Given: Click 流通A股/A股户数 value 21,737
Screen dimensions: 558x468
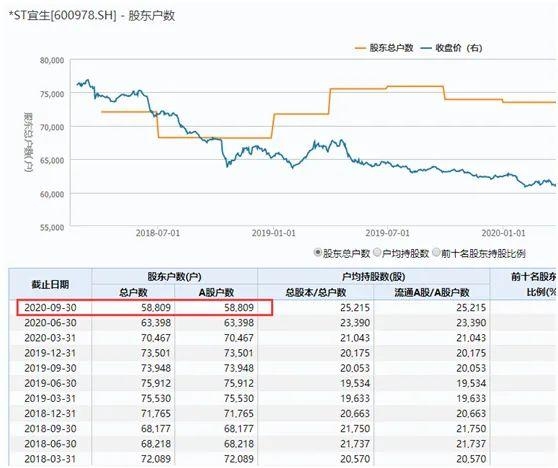Looking at the screenshot, I should [471, 444].
